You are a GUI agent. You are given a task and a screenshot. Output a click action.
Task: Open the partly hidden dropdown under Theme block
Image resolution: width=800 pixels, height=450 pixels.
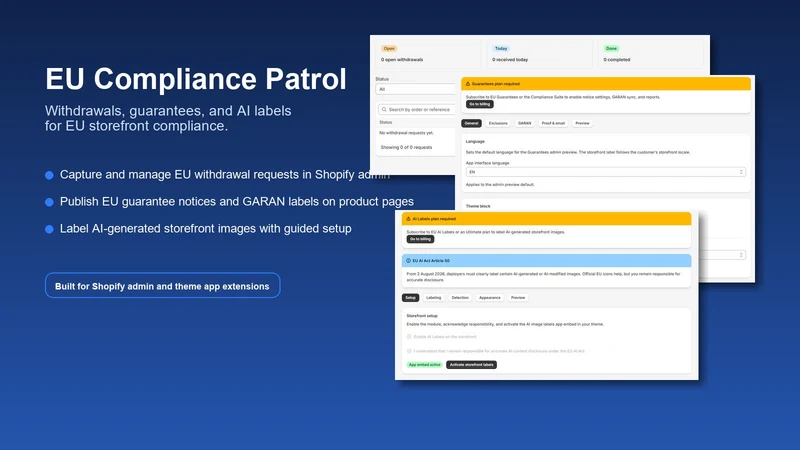722,255
